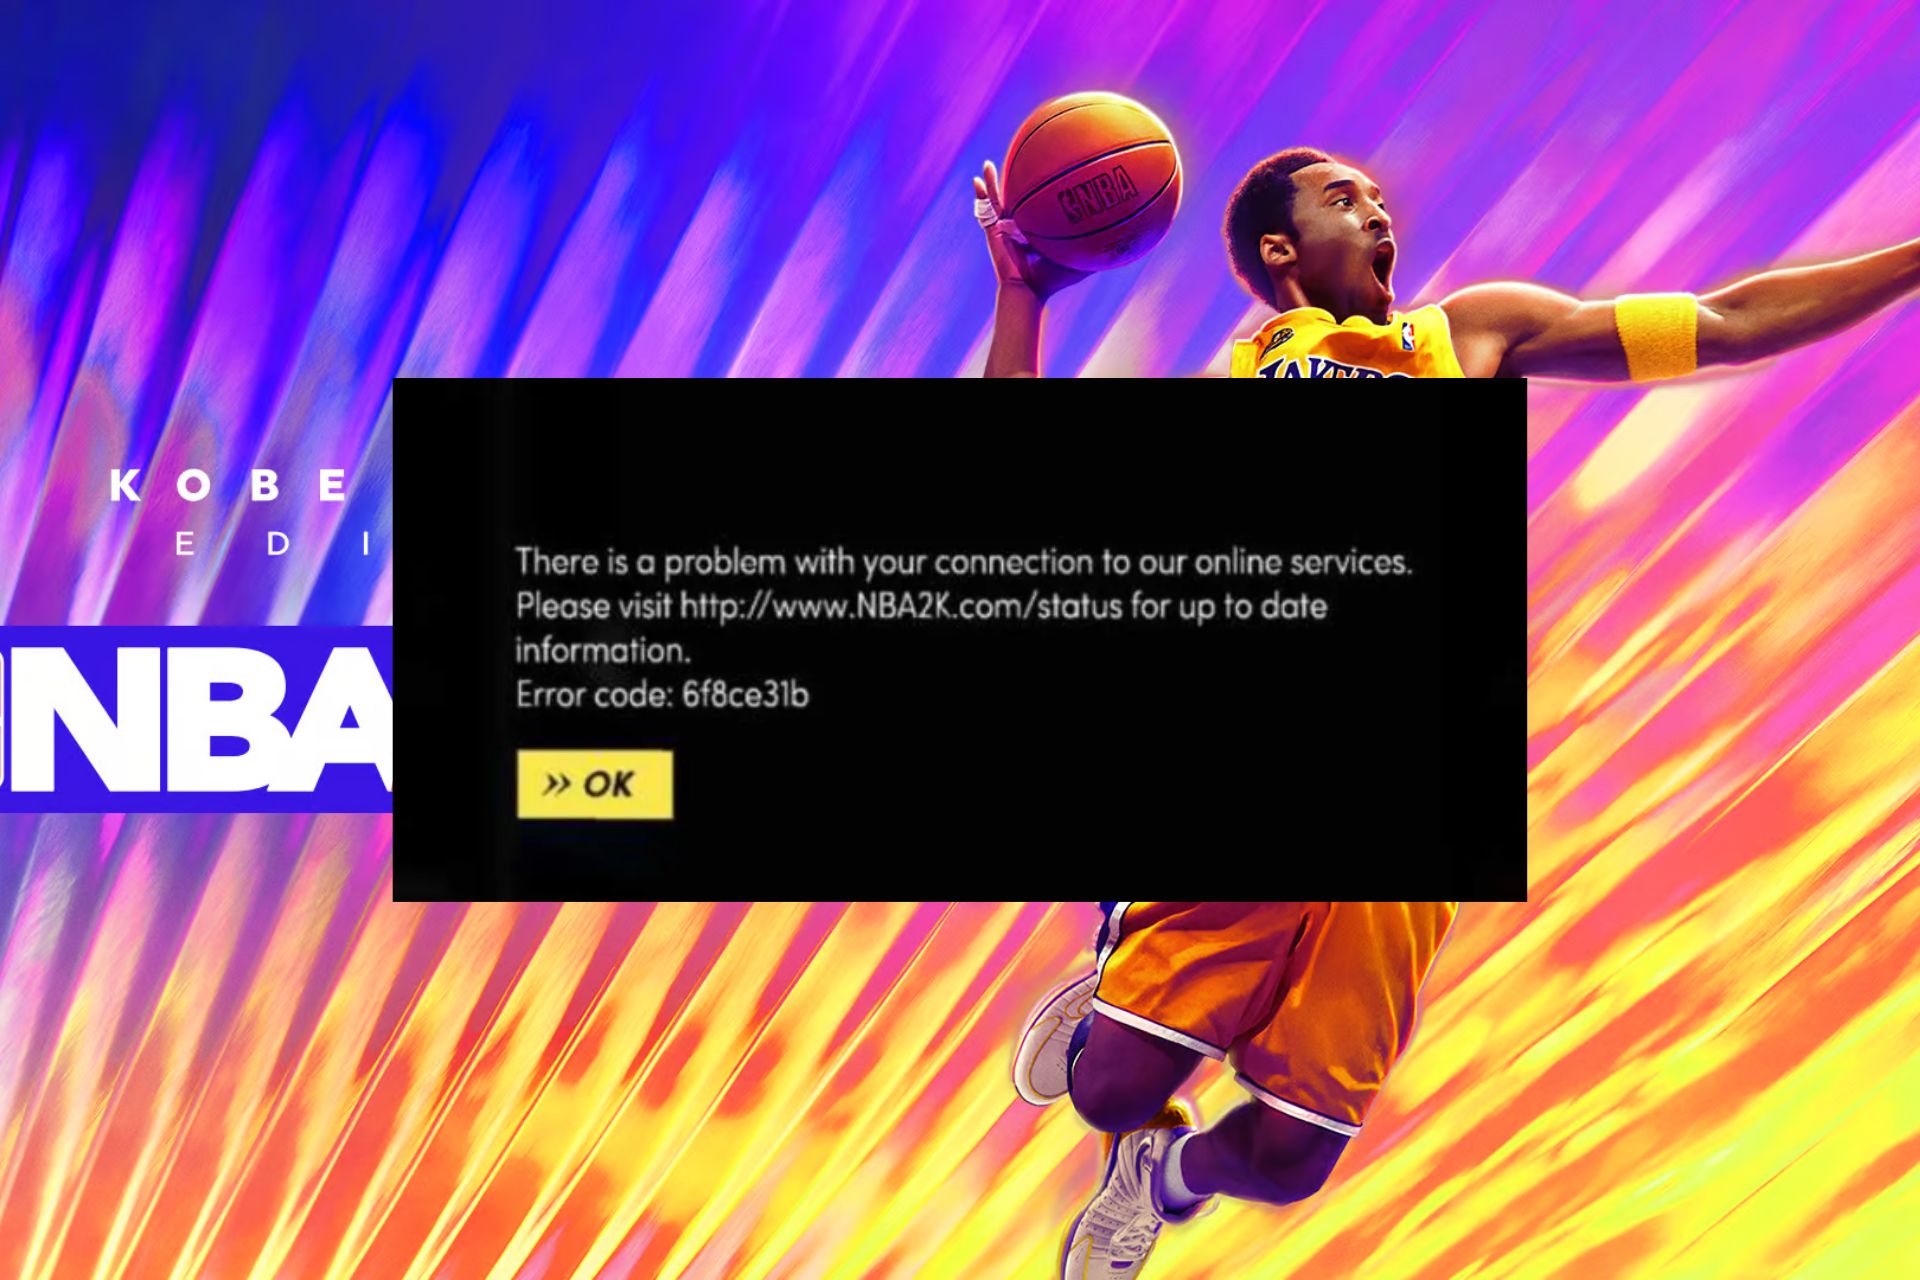Select the error code 6f8ce31b text
Screen dimensions: 1920x1280
tap(745, 694)
